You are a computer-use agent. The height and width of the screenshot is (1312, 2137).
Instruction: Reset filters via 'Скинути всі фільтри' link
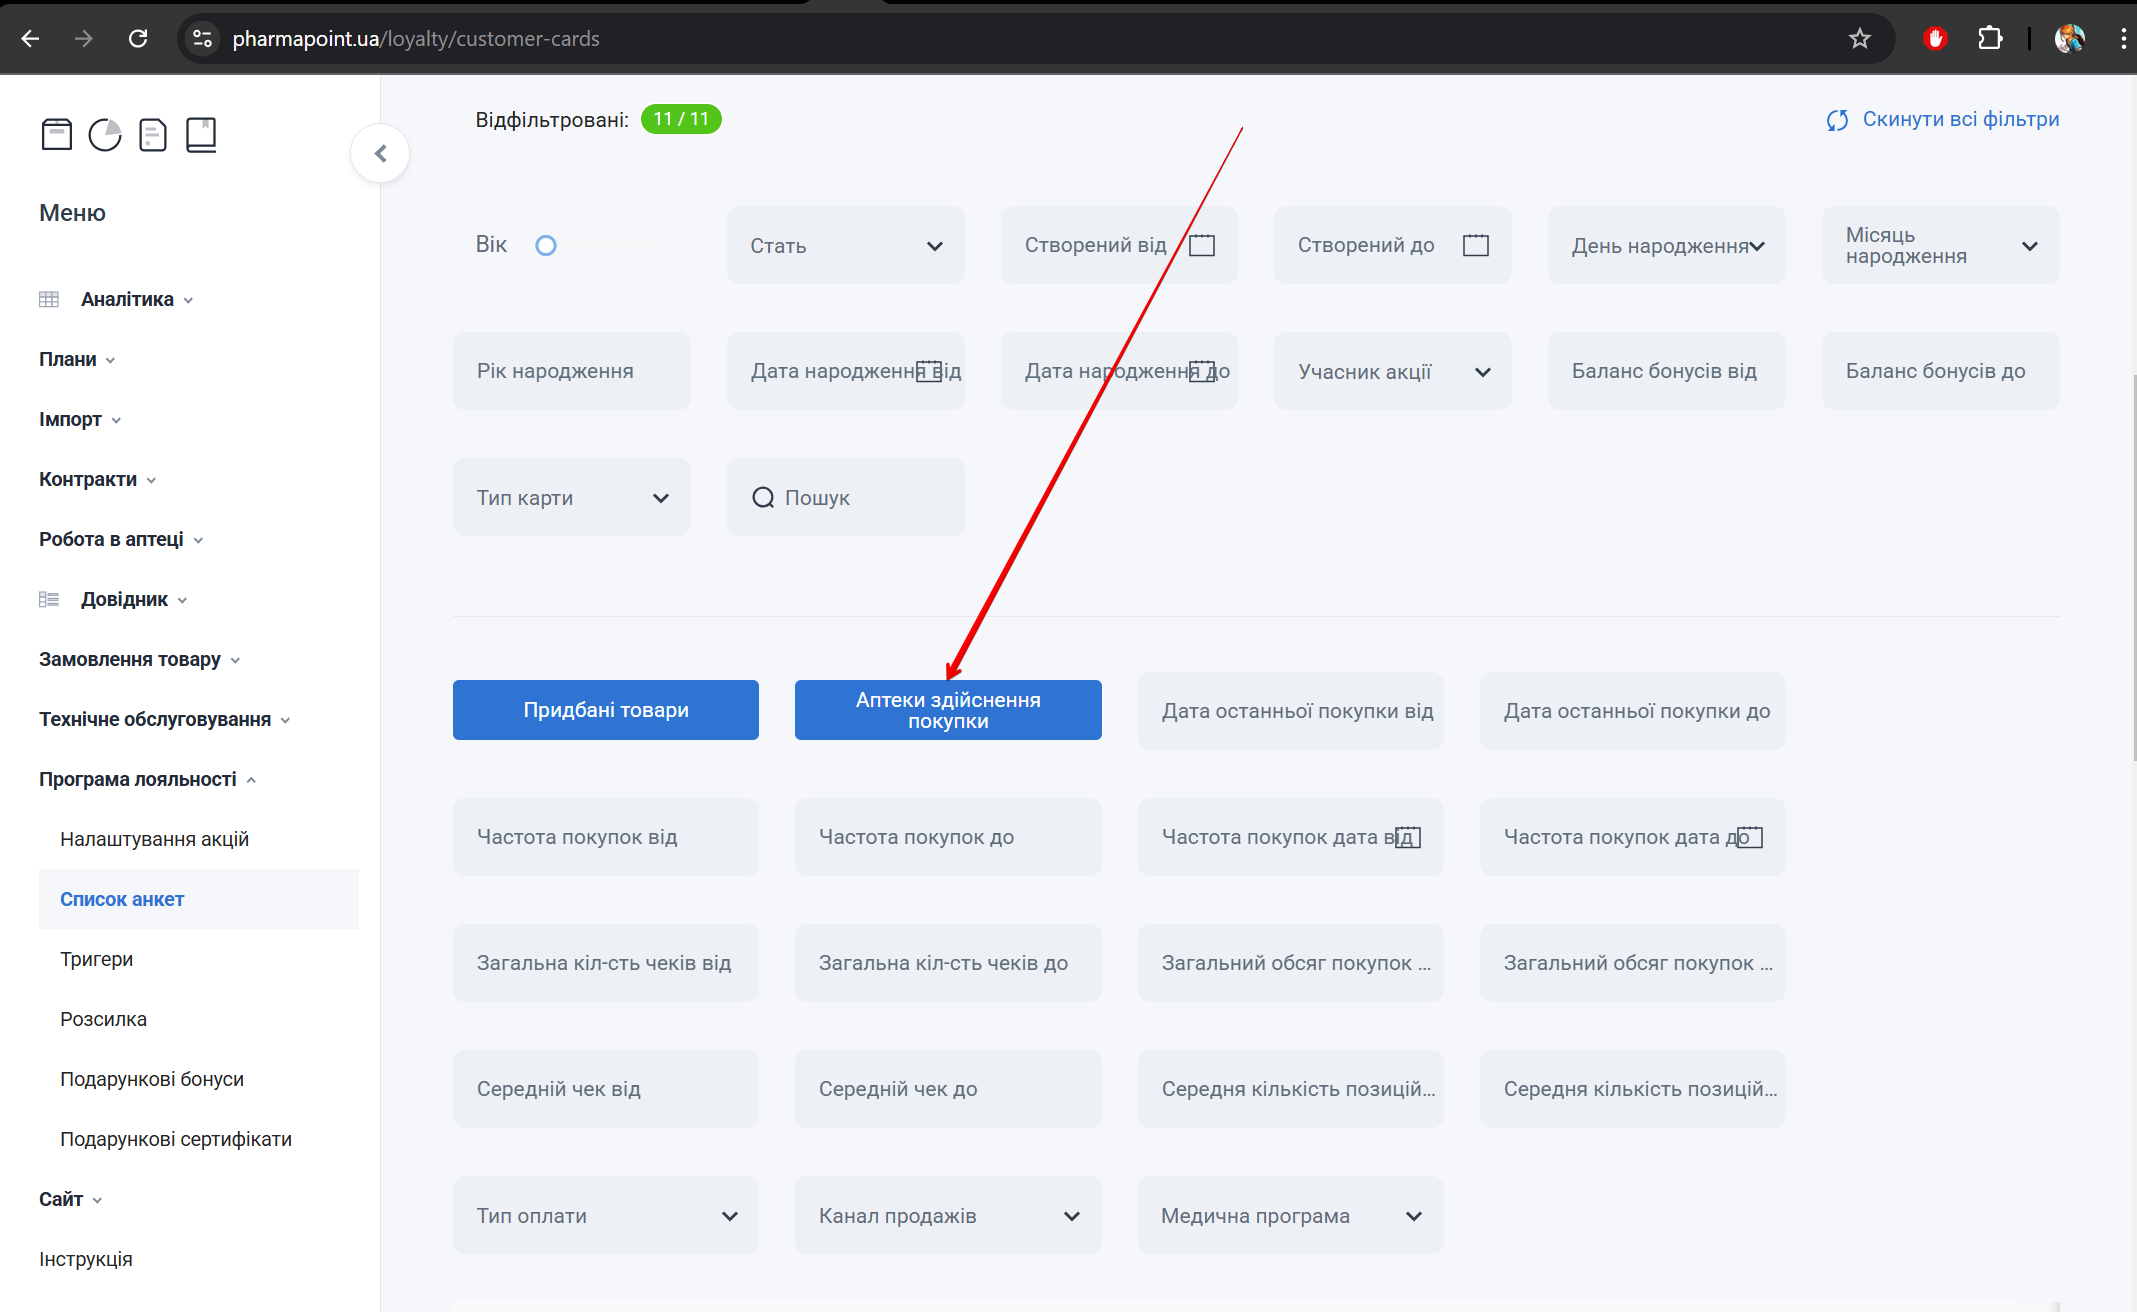click(x=1942, y=119)
